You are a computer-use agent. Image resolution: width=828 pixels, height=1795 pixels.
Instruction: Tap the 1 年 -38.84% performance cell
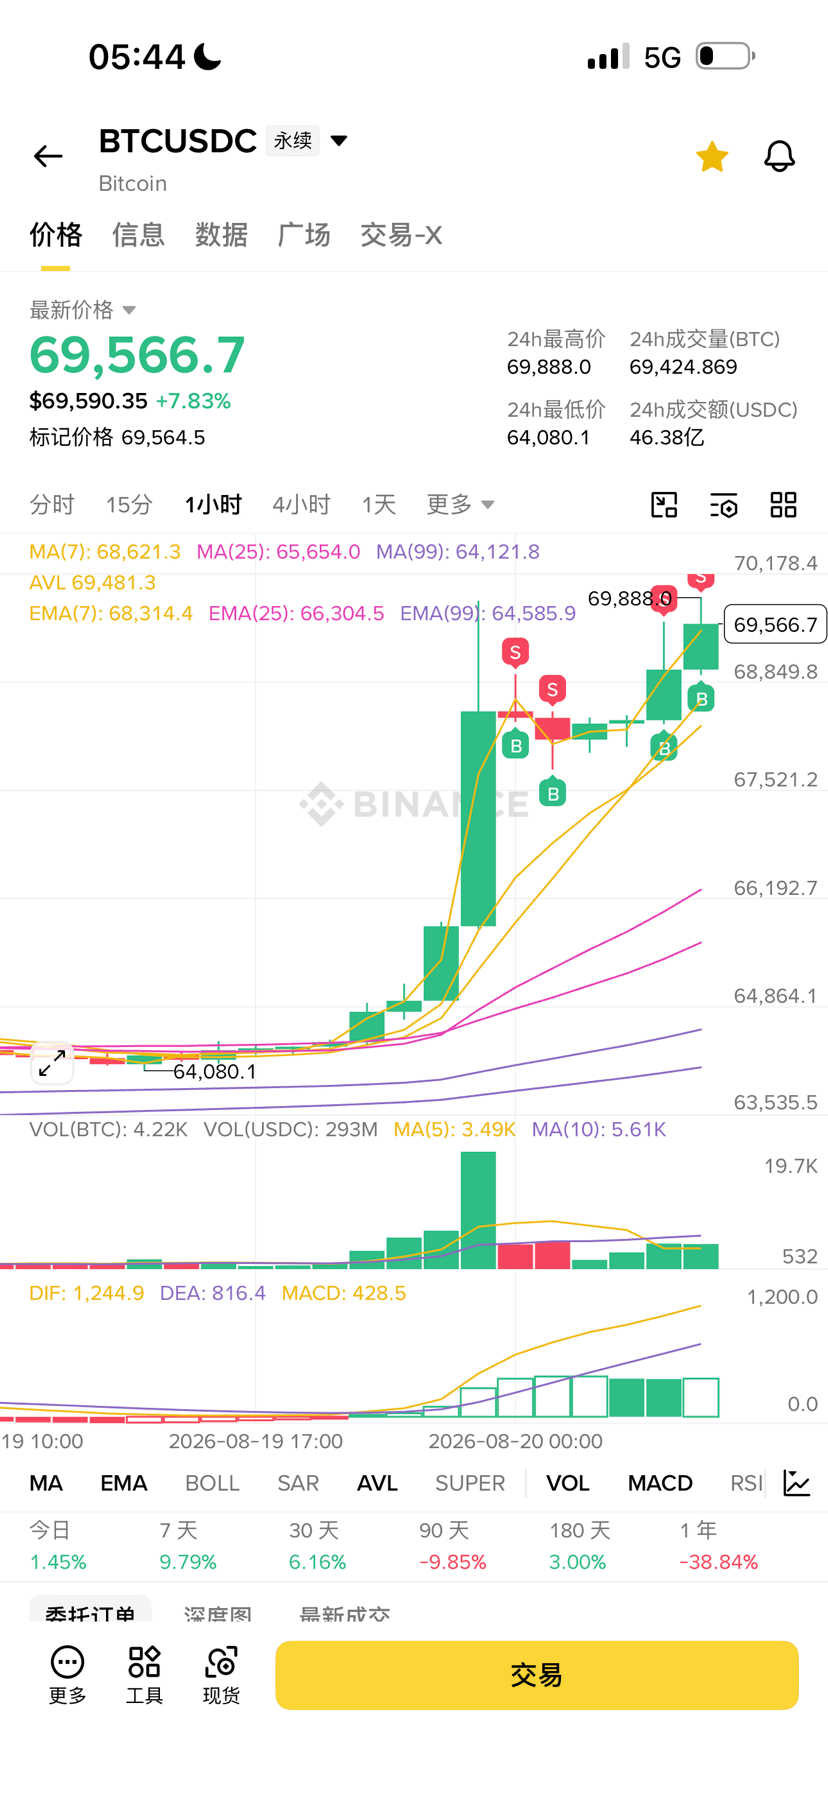(718, 1546)
